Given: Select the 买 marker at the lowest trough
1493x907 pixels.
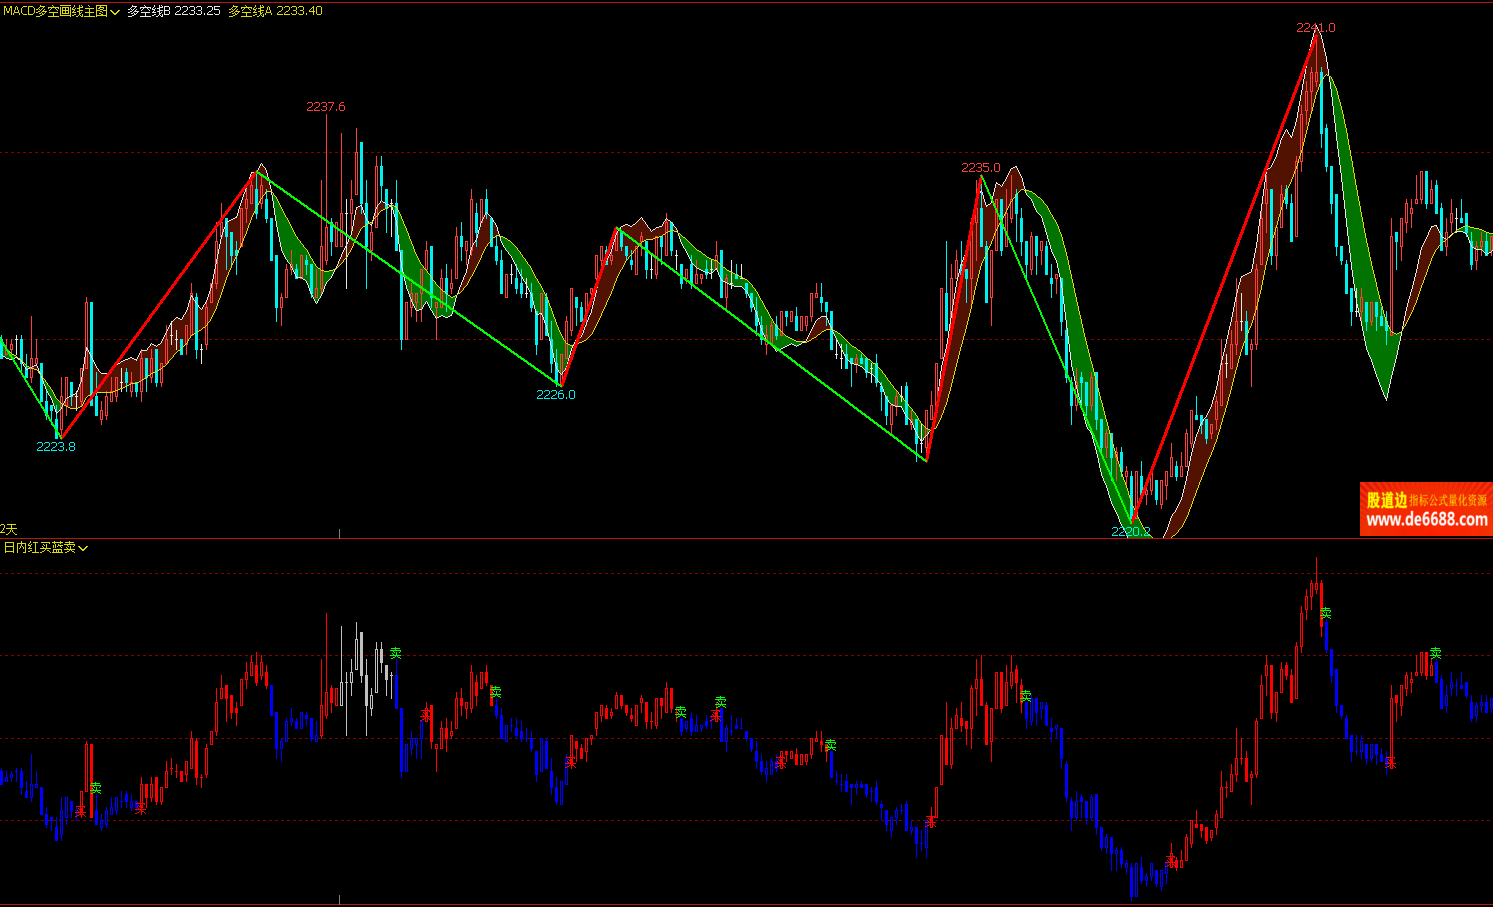Looking at the screenshot, I should pos(1170,860).
